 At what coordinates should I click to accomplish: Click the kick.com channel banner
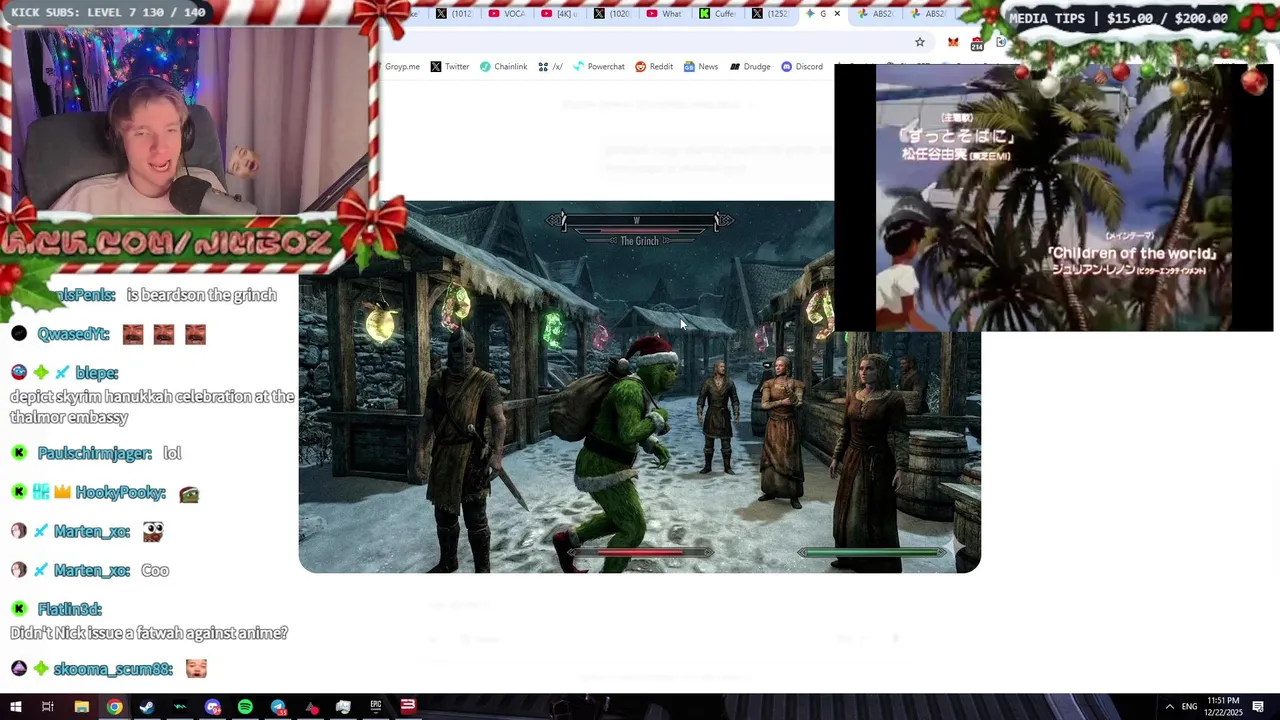170,243
